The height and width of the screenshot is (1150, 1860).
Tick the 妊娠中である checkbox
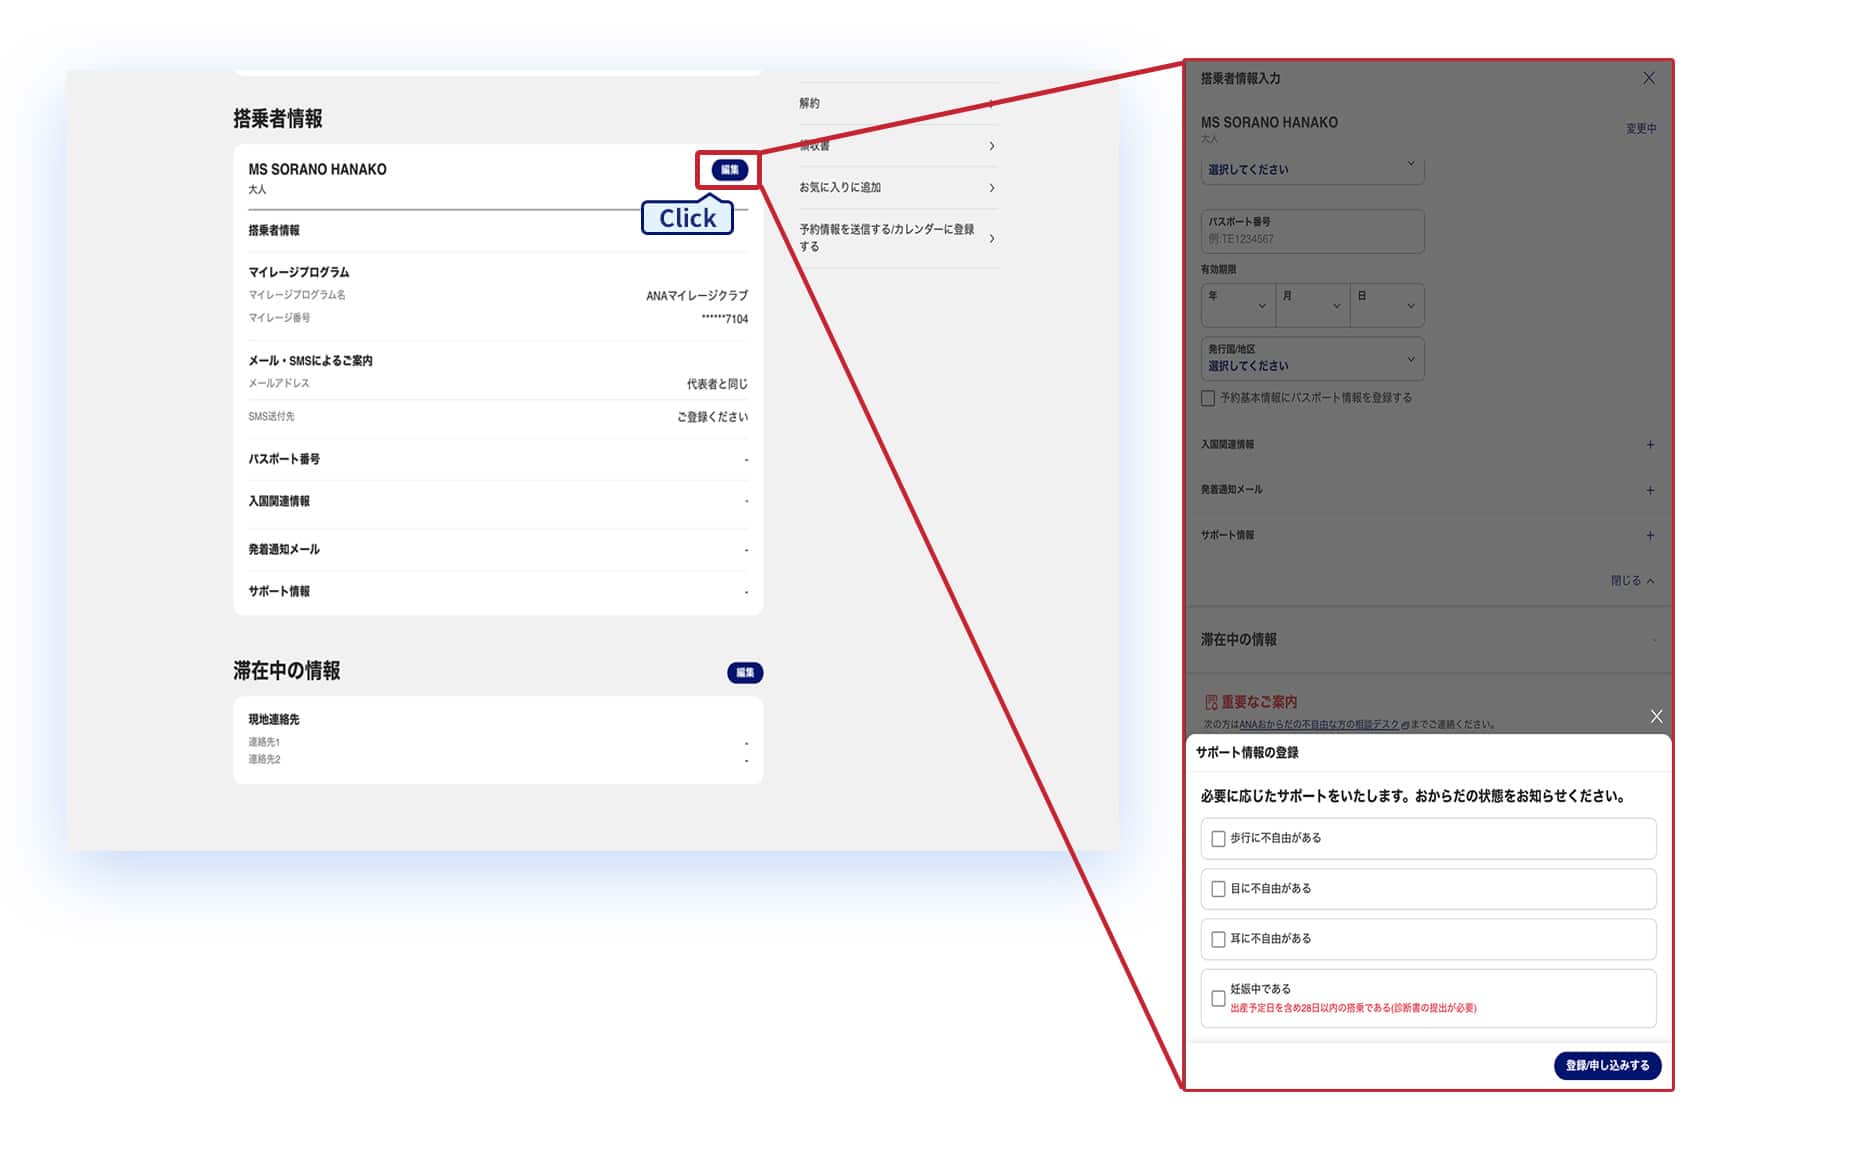1218,998
